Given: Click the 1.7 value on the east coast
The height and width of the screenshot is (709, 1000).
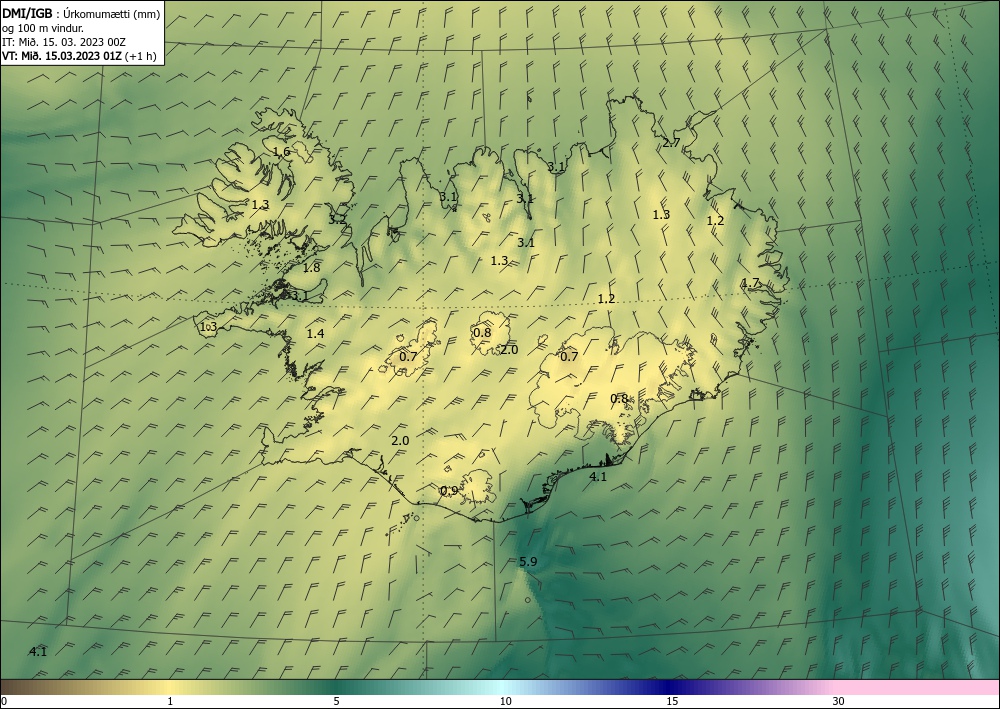Looking at the screenshot, I should (751, 283).
